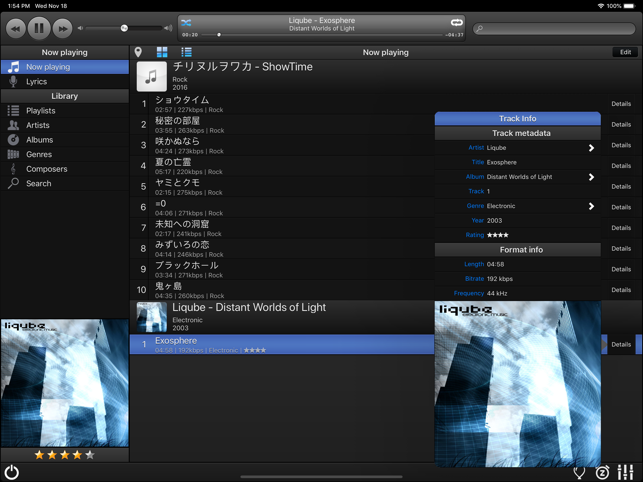643x482 pixels.
Task: Play track 3 咲かぬなら
Action: click(283, 145)
